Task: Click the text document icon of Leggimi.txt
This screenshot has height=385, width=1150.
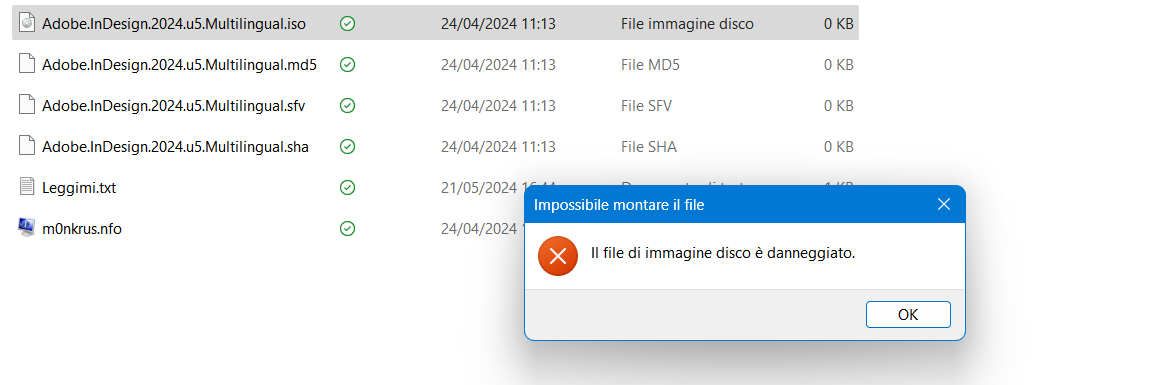Action: coord(26,187)
